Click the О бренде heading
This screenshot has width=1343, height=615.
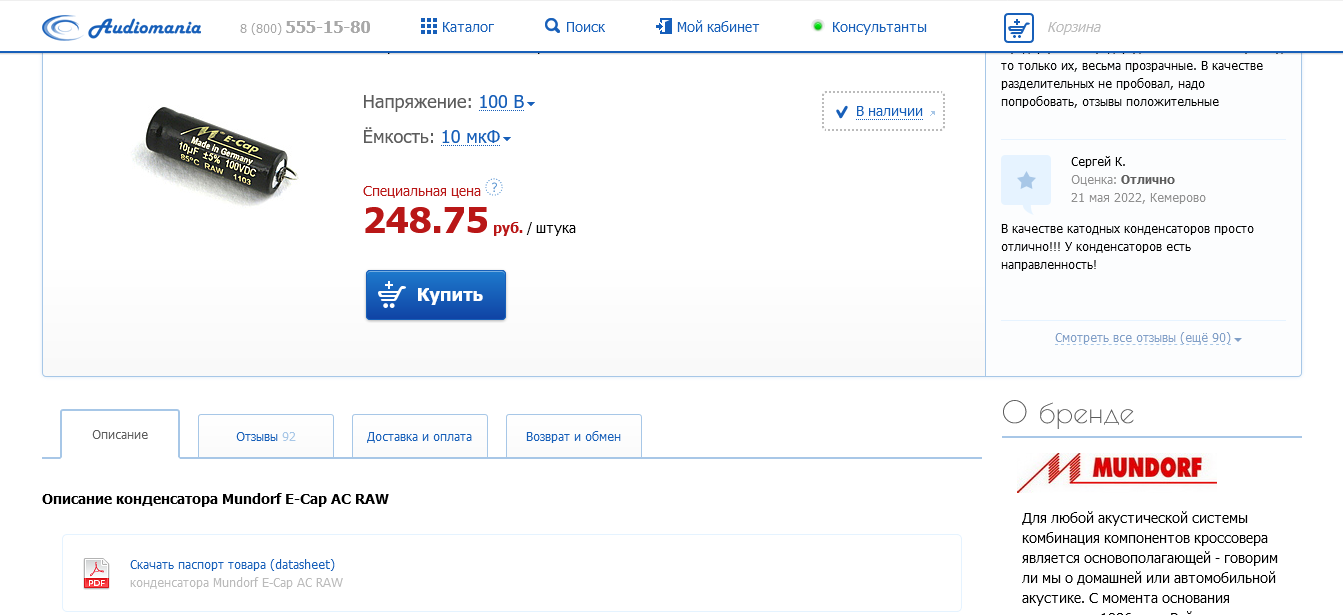click(x=1068, y=413)
